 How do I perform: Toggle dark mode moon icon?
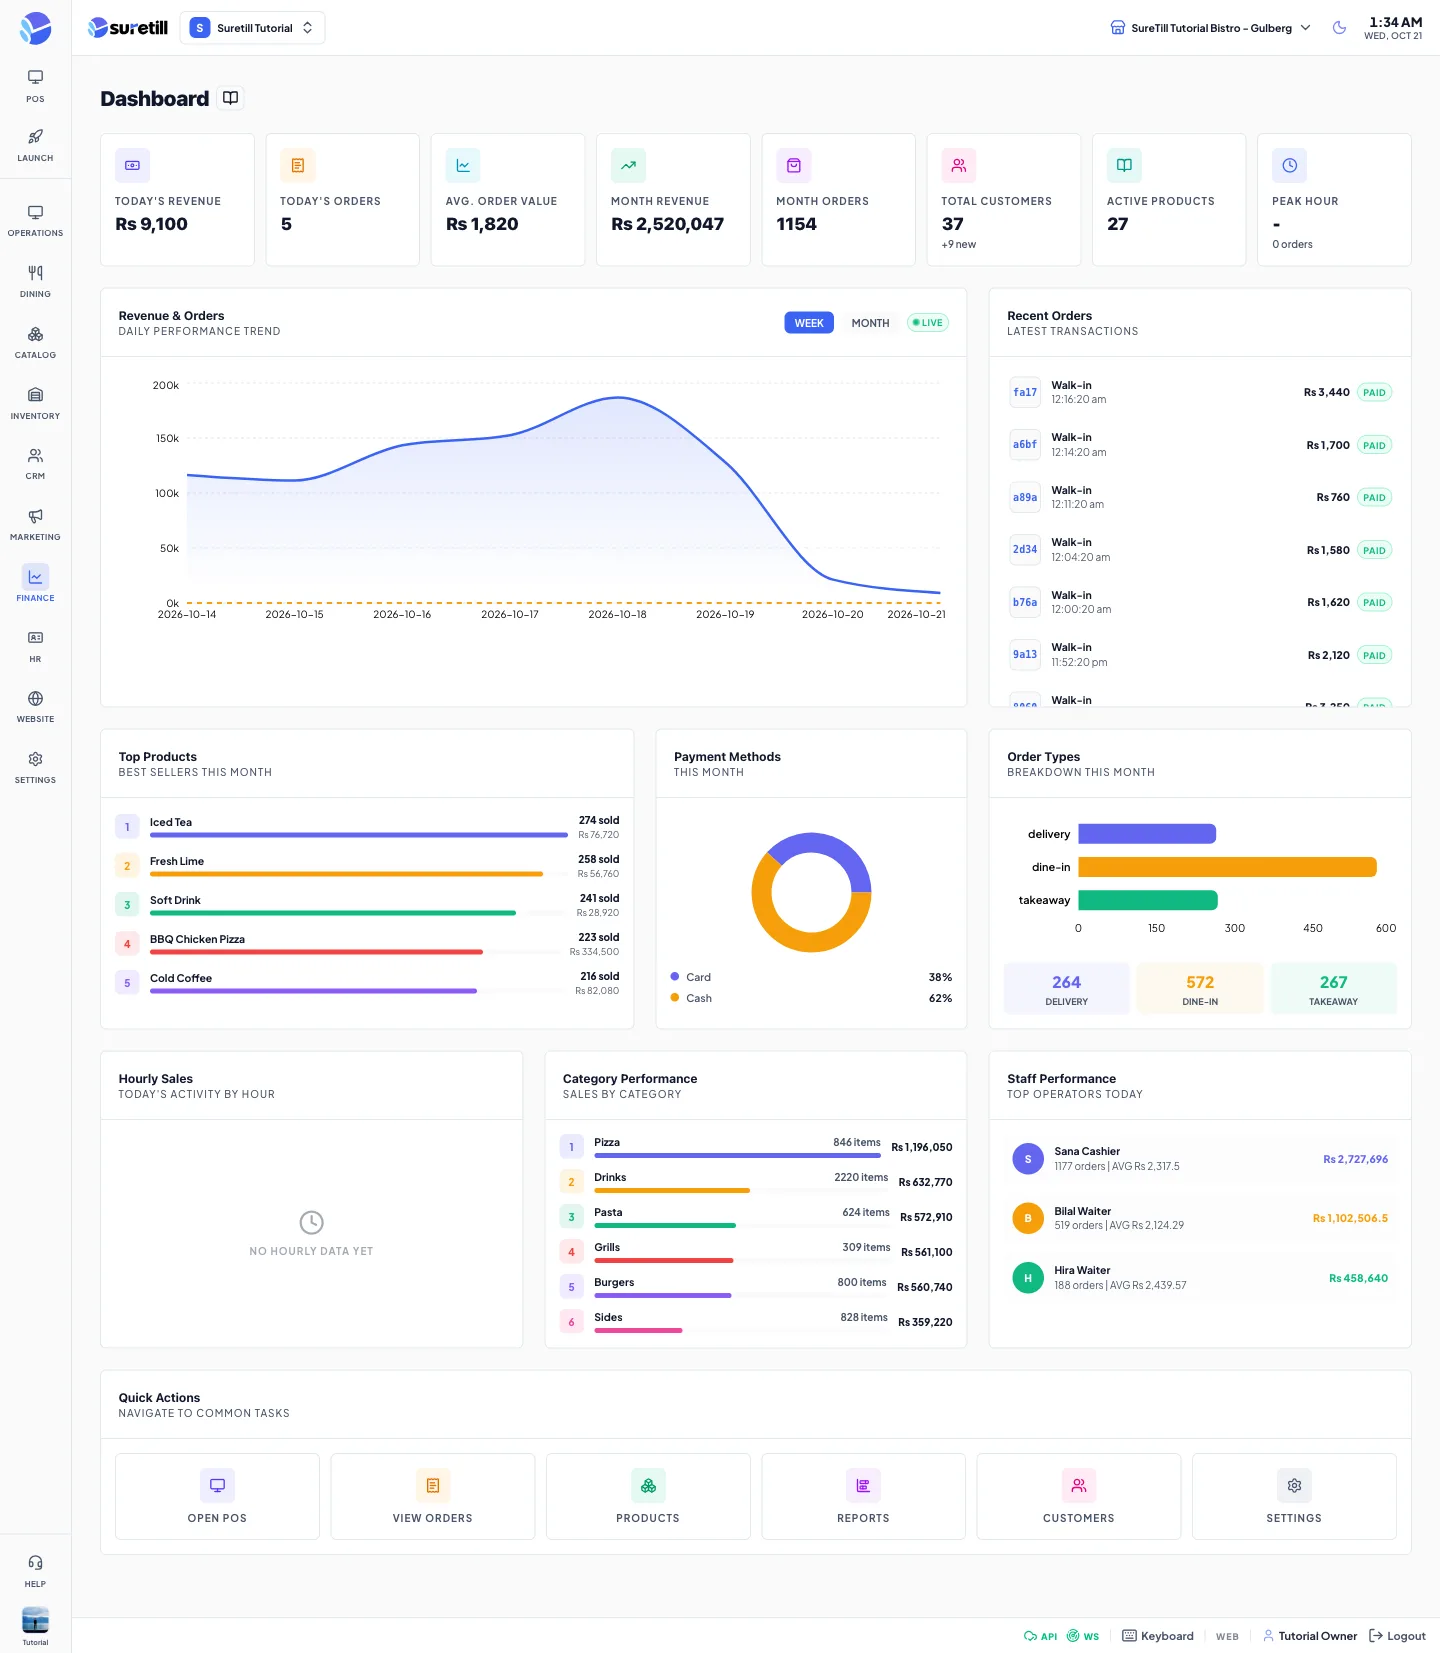pos(1339,28)
